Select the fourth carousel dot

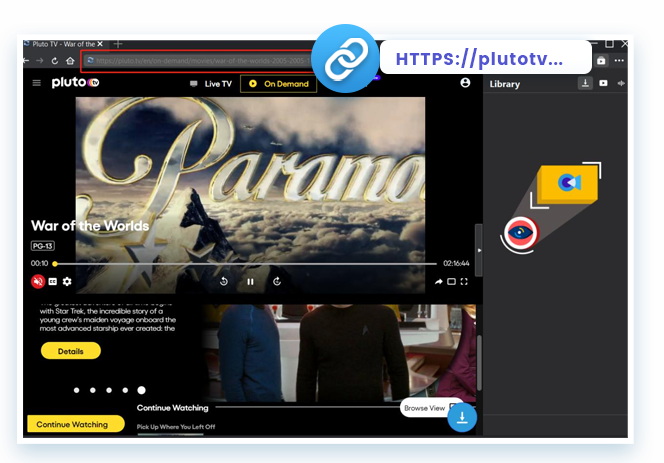(x=125, y=390)
